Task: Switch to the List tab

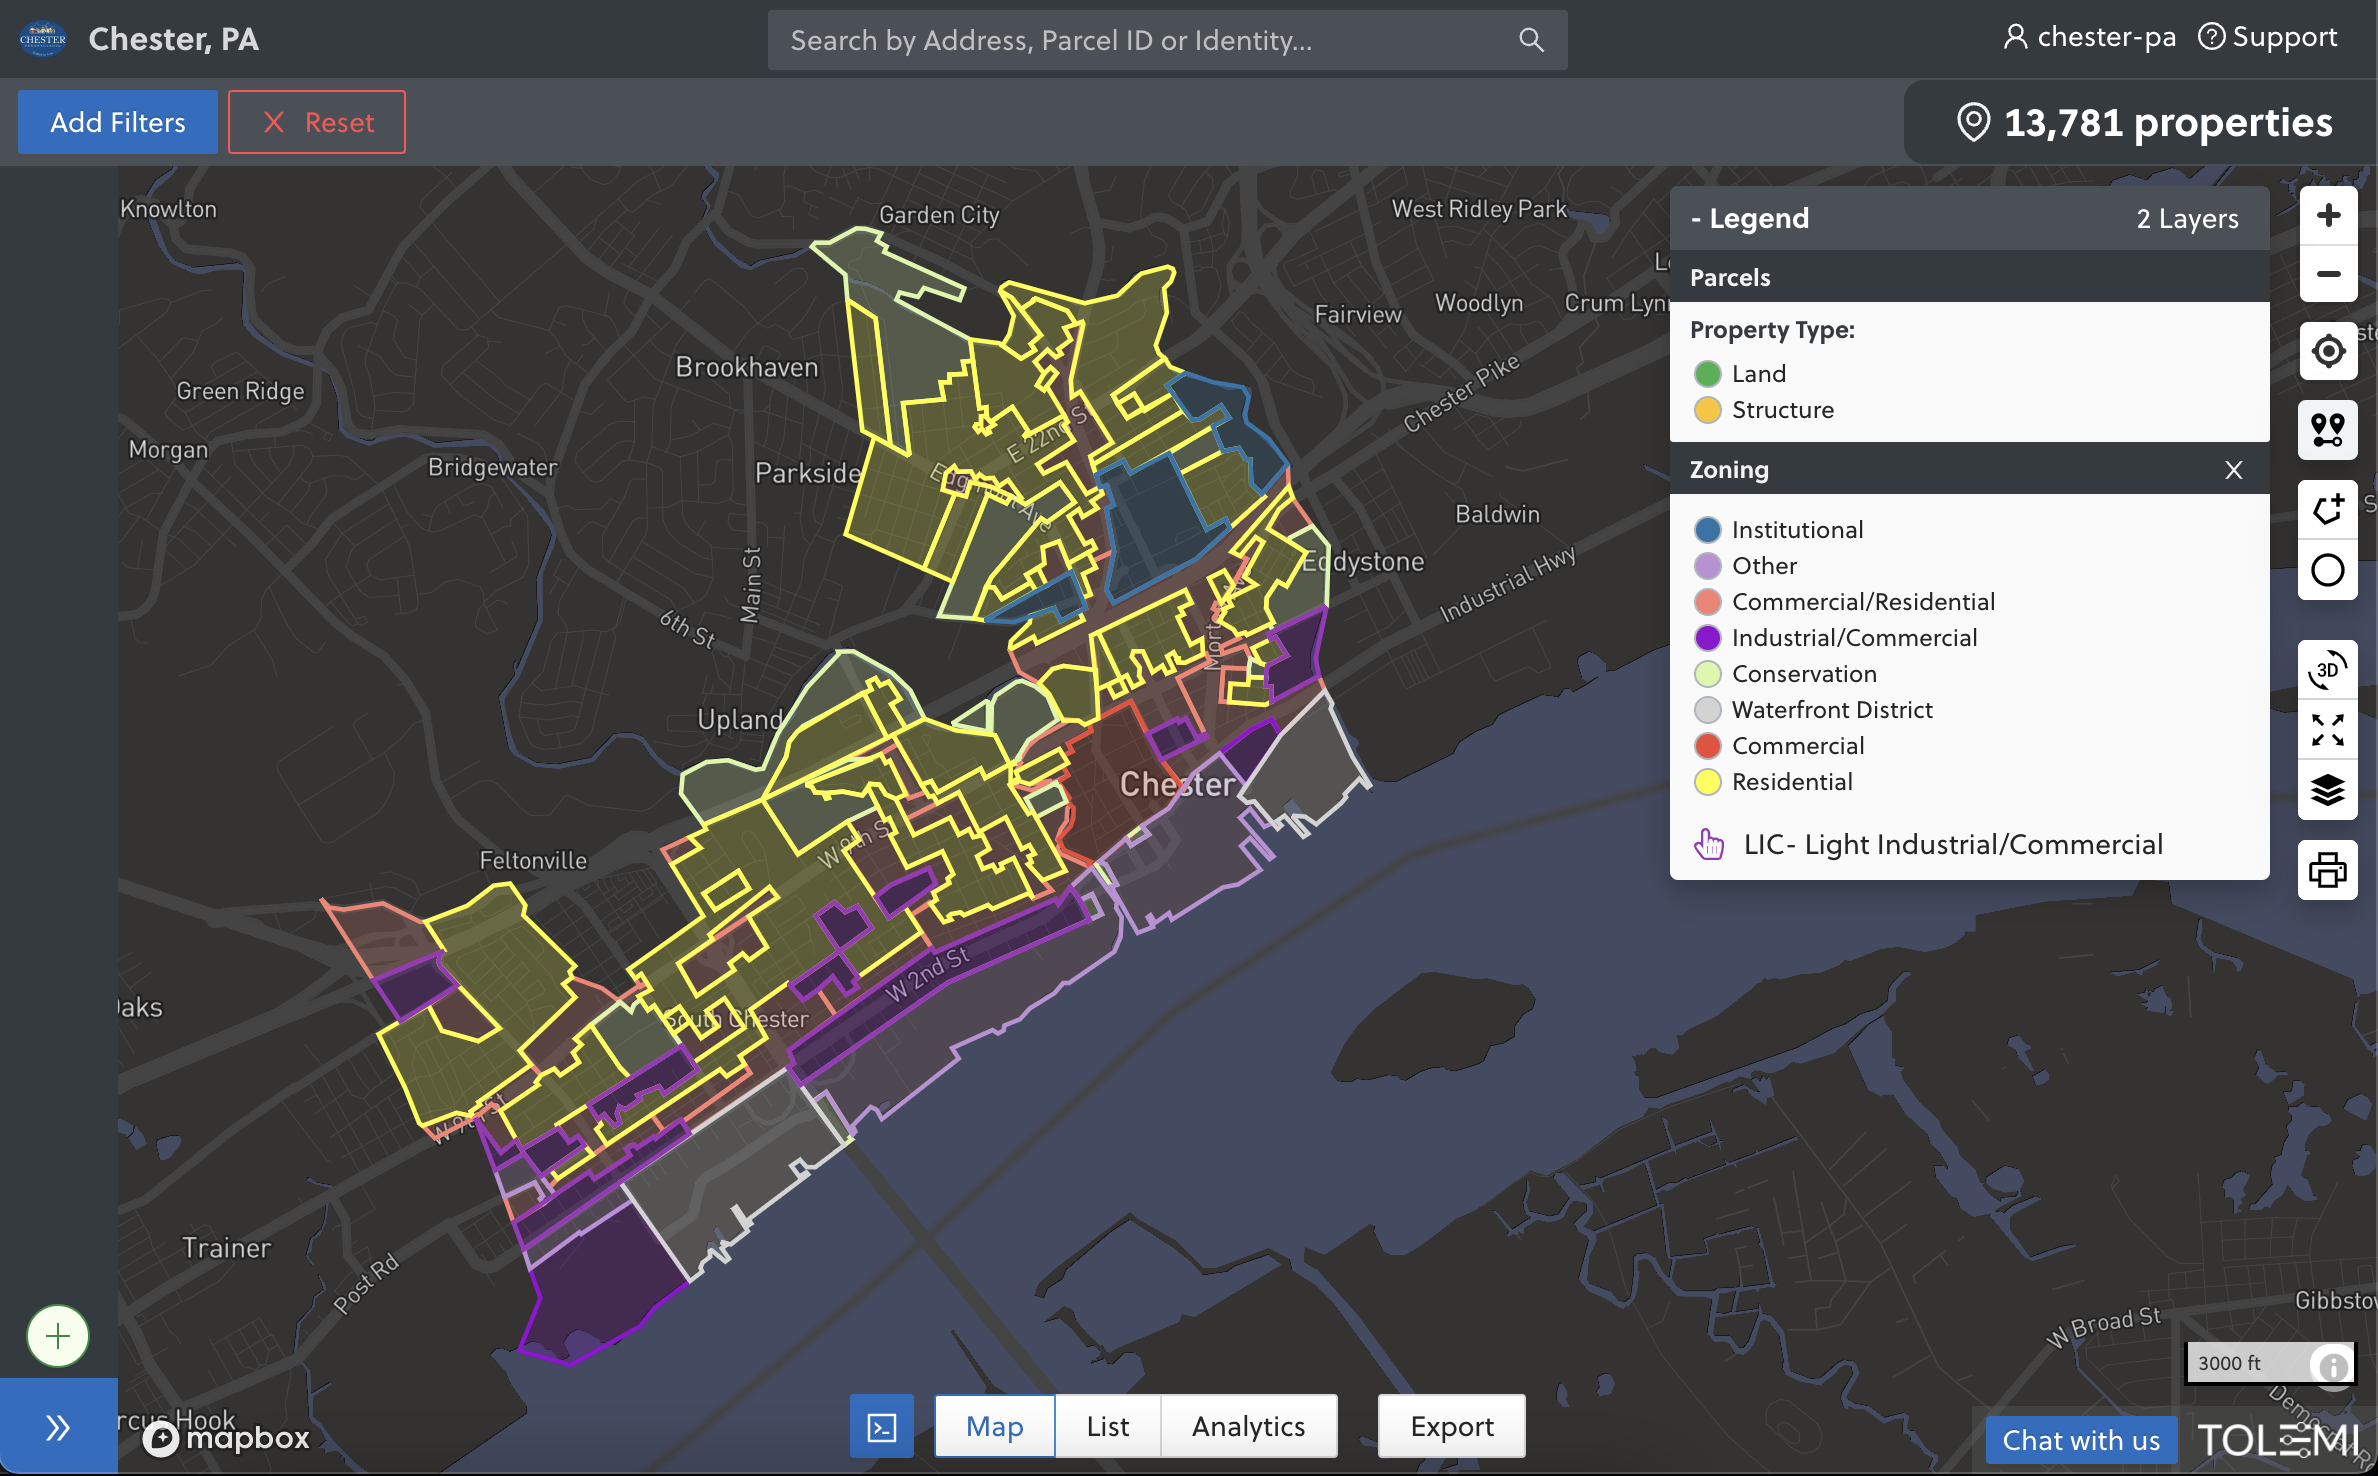Action: tap(1107, 1426)
